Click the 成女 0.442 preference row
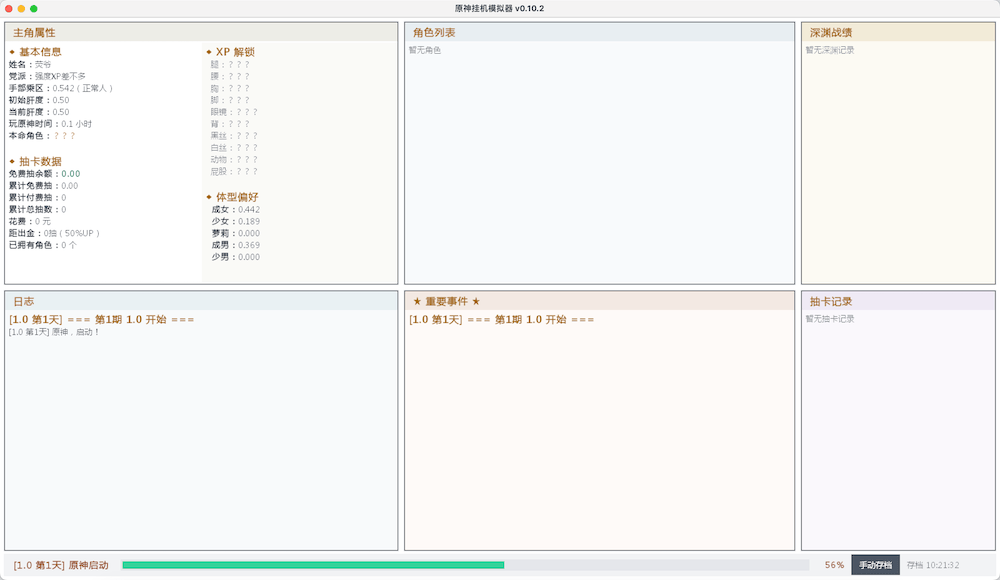 tap(235, 209)
